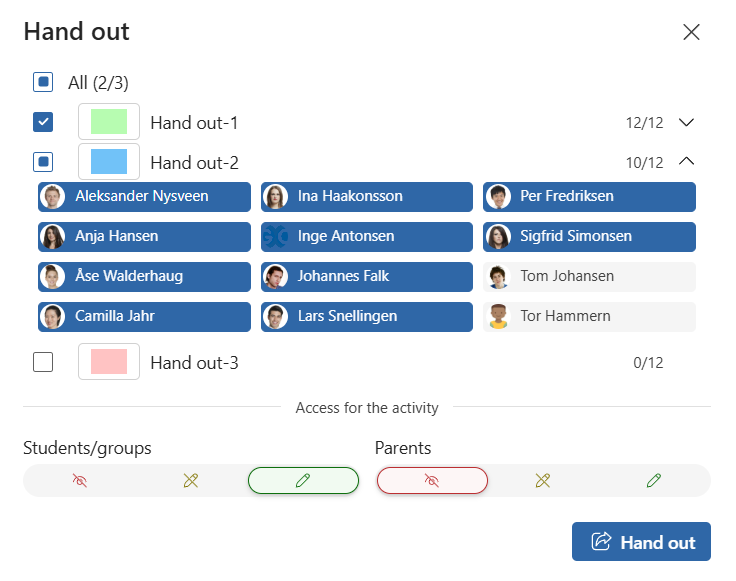Choose parents read-only crossed pencil icon

543,481
